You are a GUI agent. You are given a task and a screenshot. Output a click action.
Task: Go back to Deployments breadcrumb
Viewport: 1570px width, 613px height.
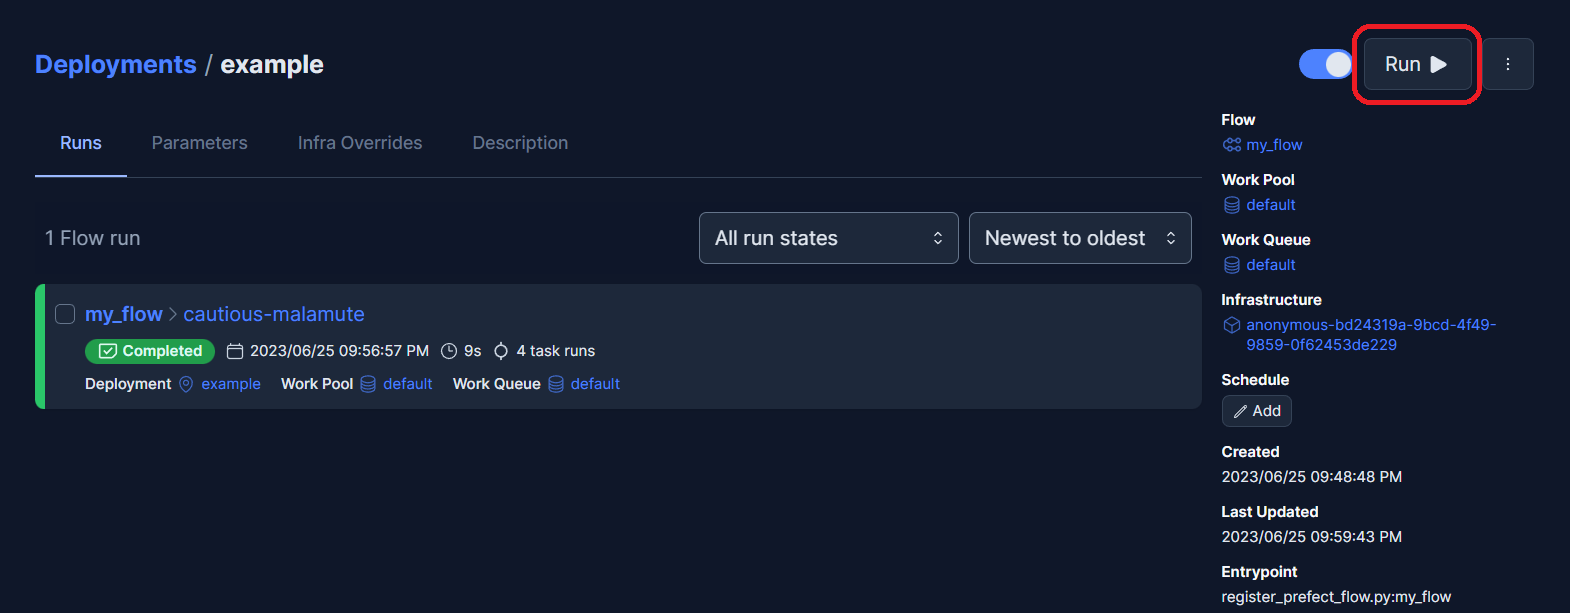coord(116,64)
